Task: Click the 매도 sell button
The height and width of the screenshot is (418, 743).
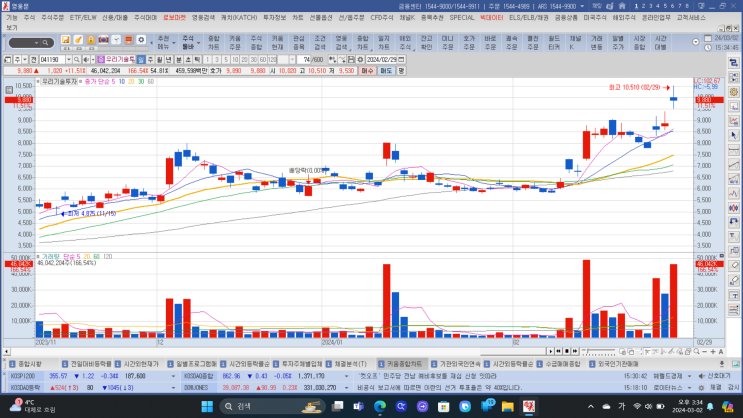Action: [x=385, y=71]
